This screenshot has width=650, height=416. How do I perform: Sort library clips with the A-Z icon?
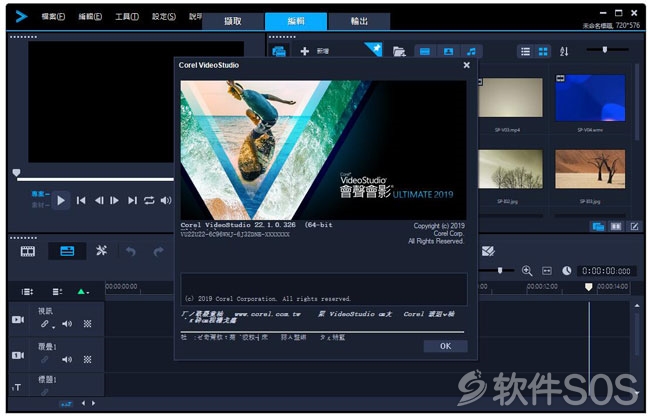coord(564,51)
